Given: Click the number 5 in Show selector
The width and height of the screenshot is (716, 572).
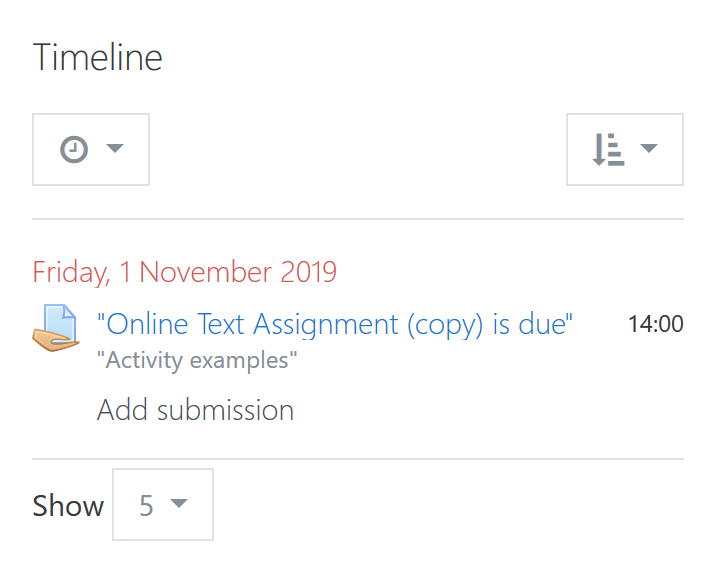Looking at the screenshot, I should 146,506.
